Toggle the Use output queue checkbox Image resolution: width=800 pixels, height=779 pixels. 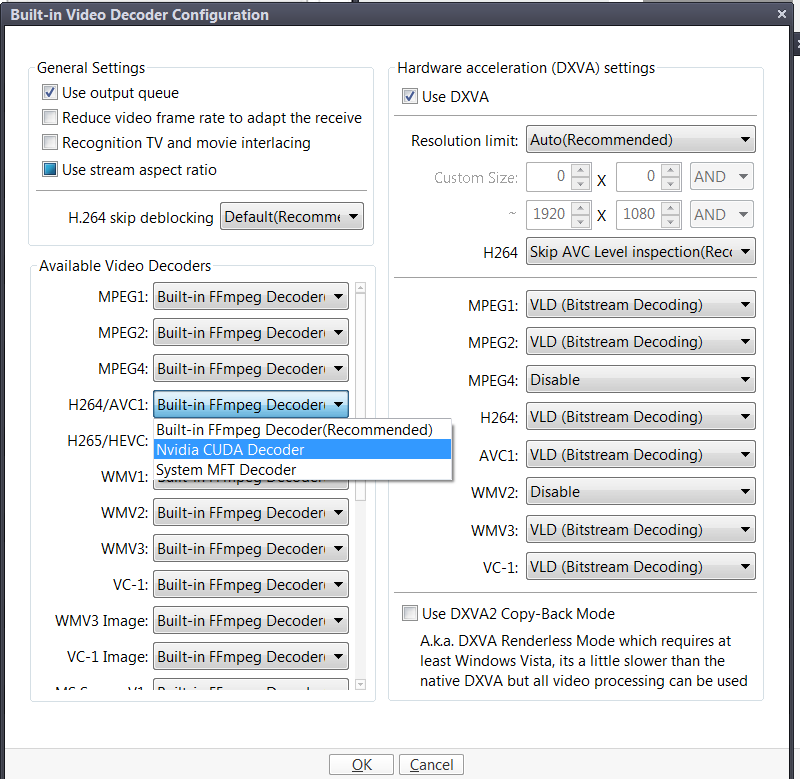tap(50, 93)
